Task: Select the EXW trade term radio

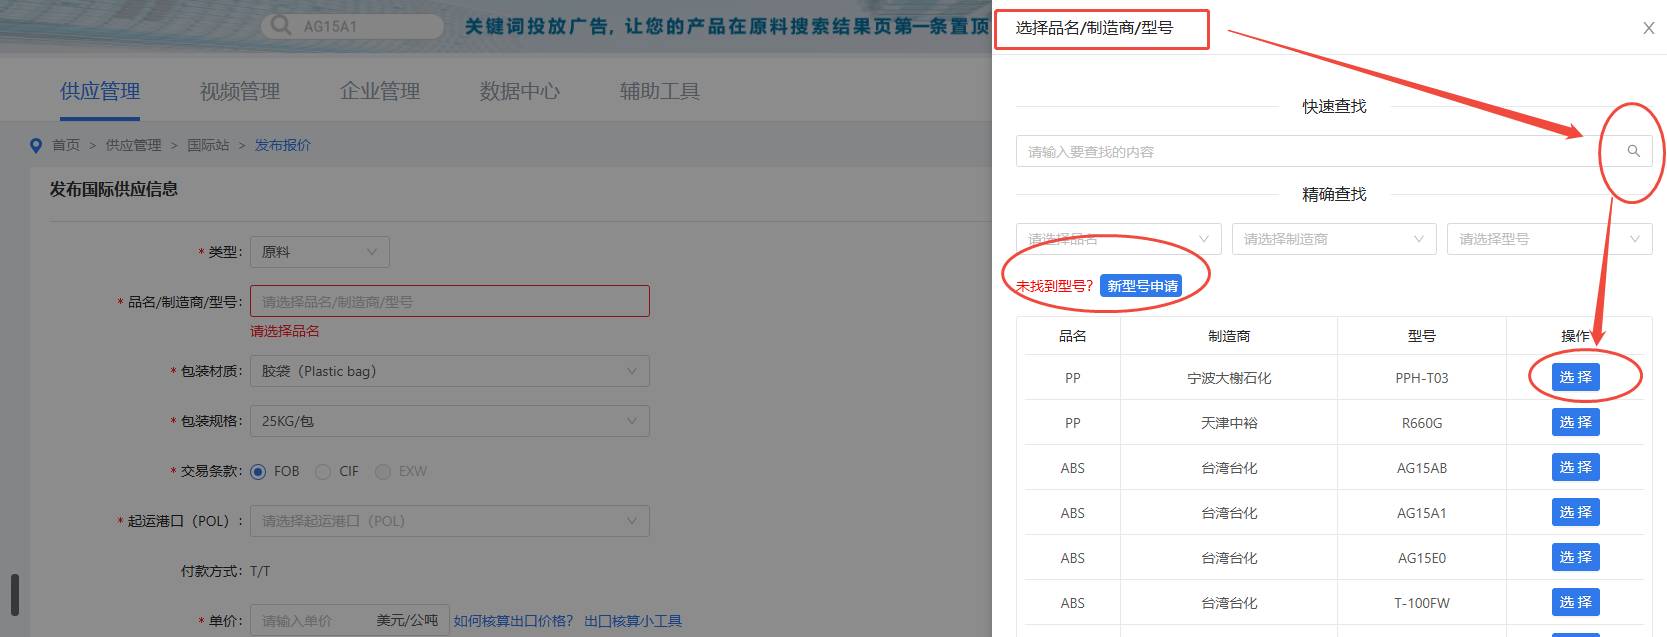Action: click(383, 471)
